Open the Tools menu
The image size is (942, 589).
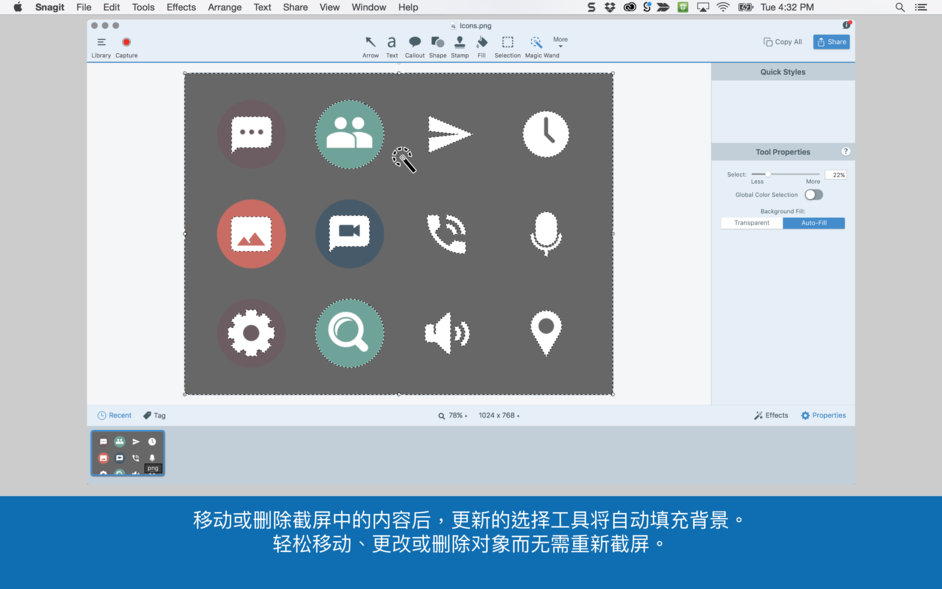point(143,7)
